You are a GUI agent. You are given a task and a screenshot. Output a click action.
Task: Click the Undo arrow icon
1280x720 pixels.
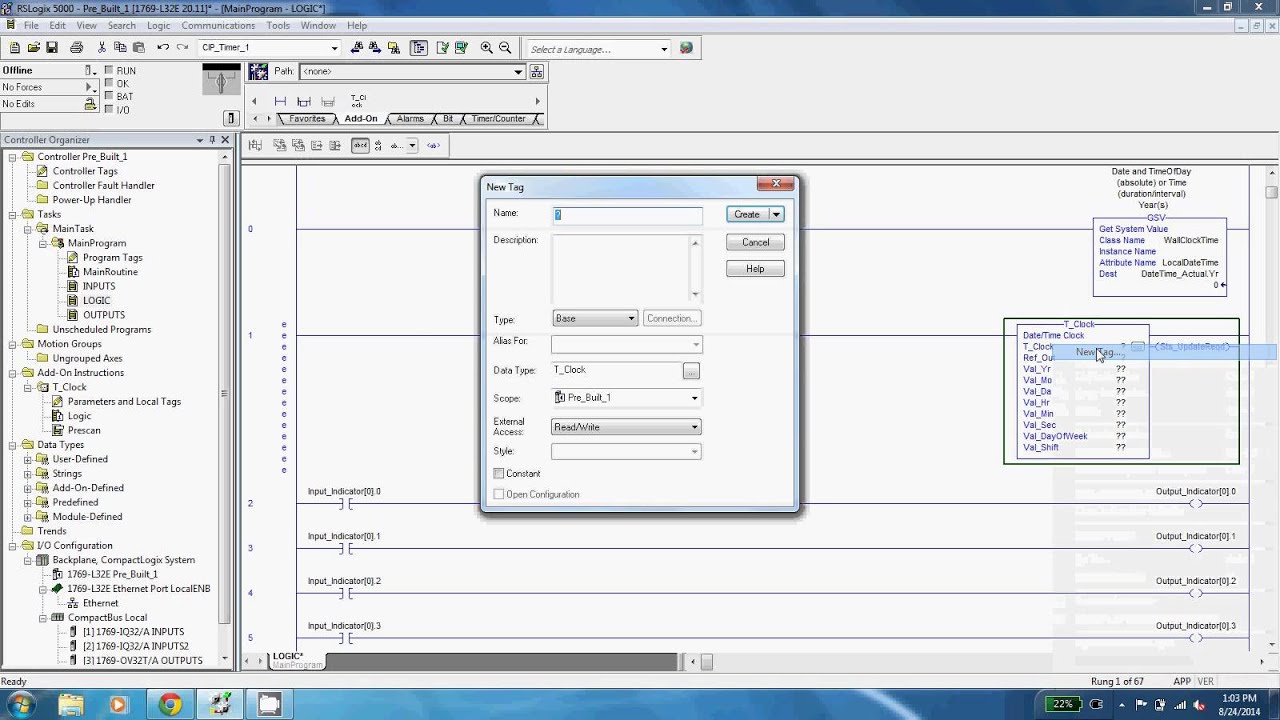[163, 48]
